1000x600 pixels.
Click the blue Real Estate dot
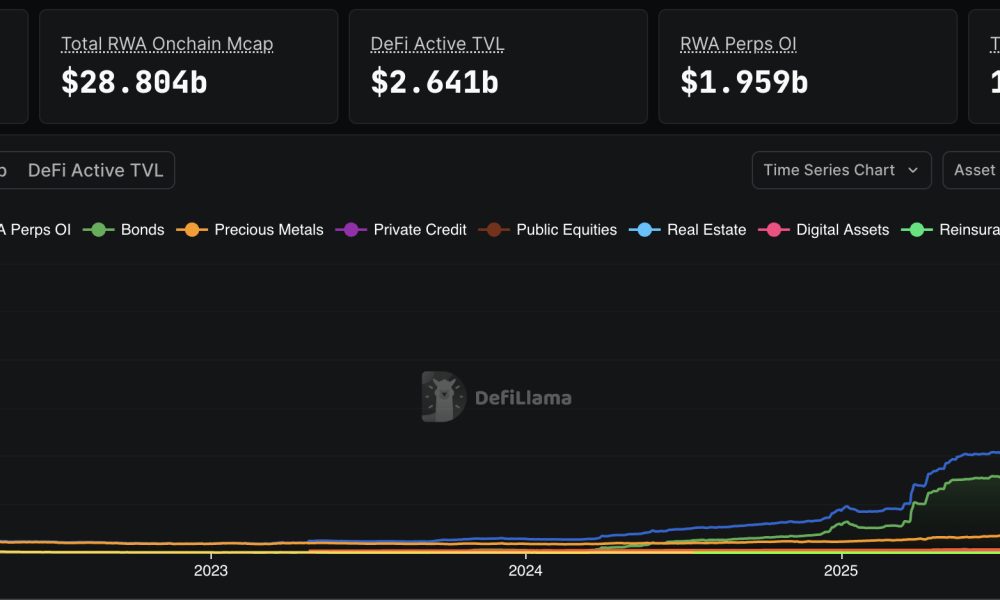click(x=646, y=230)
